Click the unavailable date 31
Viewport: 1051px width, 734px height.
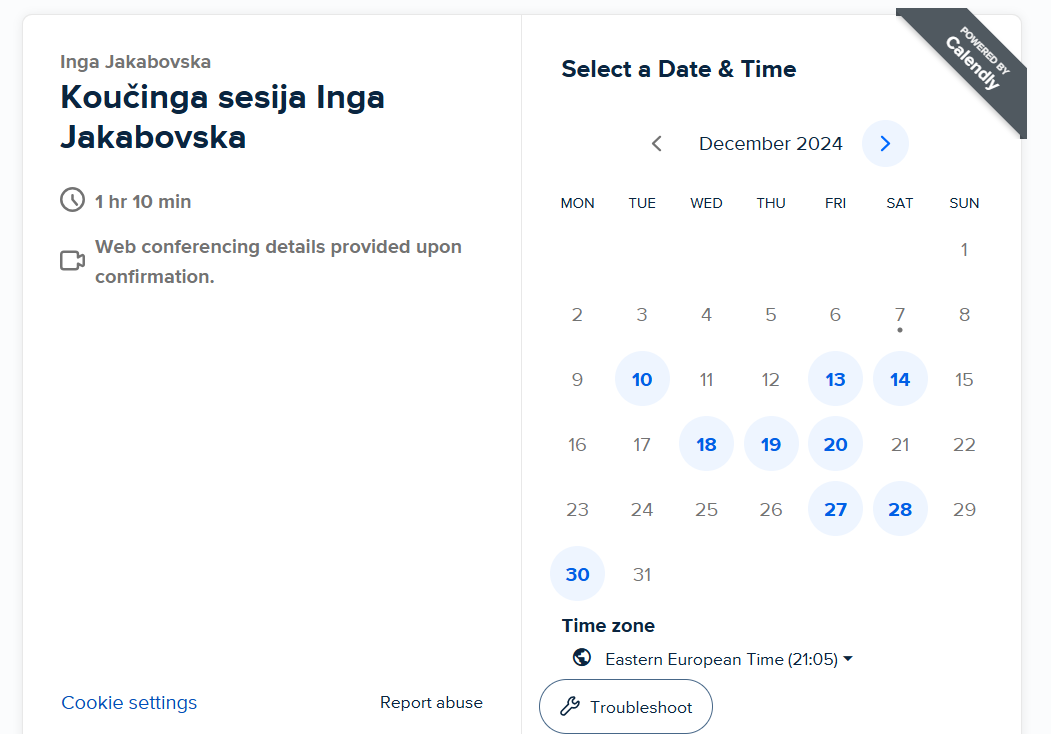pyautogui.click(x=642, y=574)
